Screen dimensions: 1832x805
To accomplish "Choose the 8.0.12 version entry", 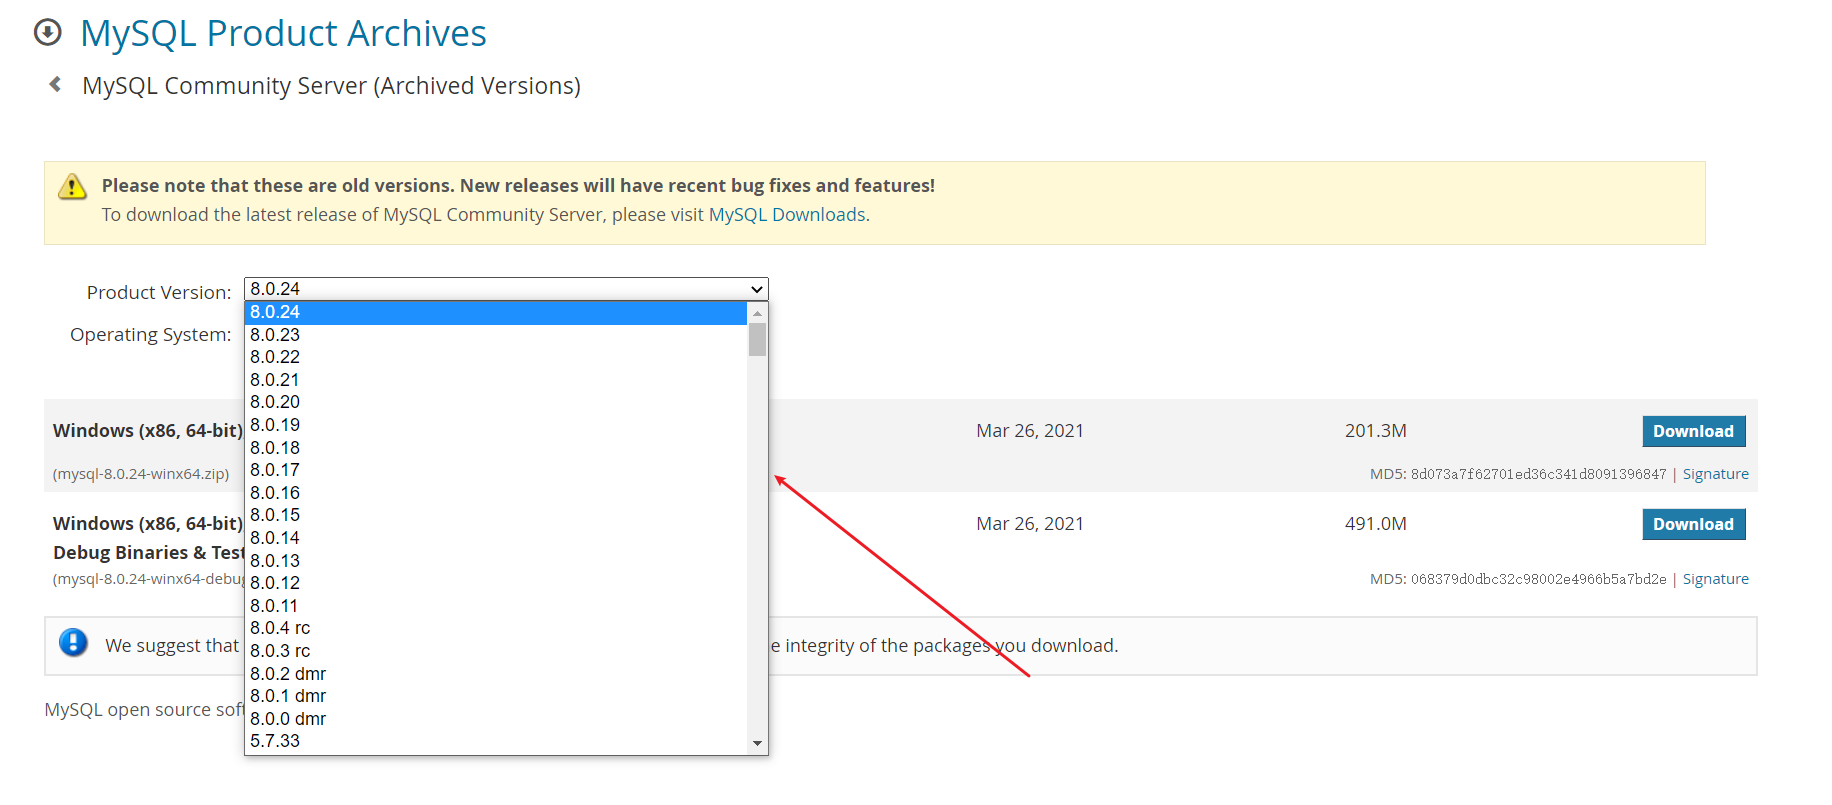I will coord(496,583).
